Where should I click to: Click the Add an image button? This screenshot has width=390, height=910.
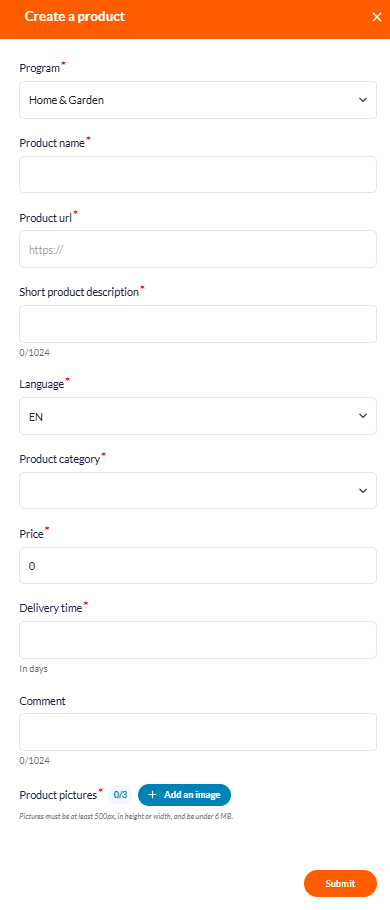tap(185, 795)
